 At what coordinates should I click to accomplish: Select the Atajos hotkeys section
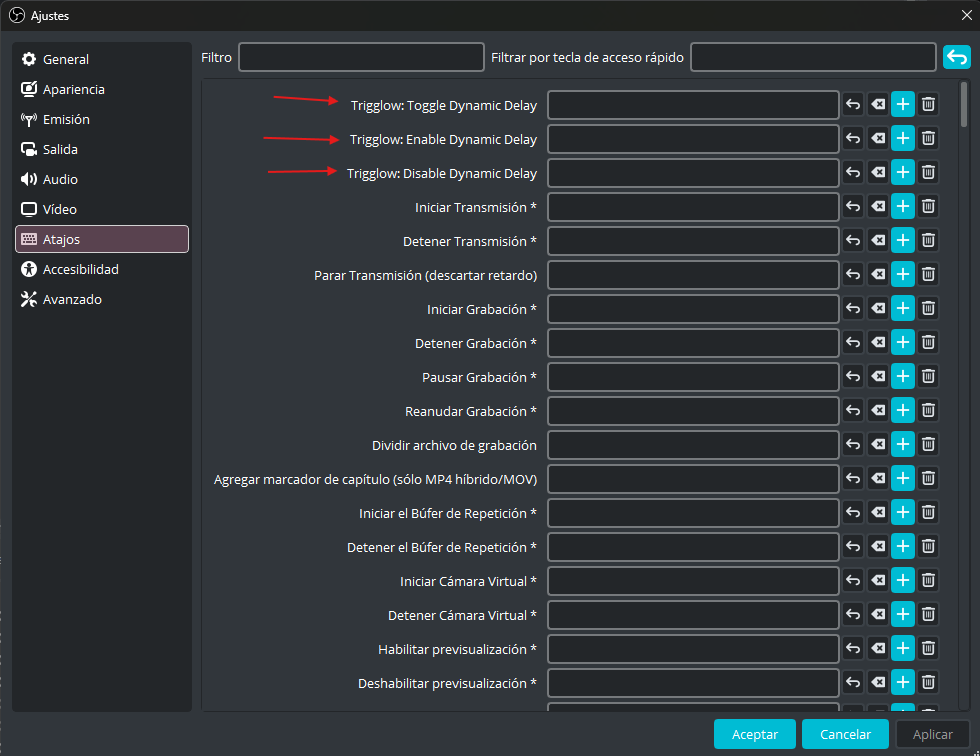pyautogui.click(x=102, y=239)
